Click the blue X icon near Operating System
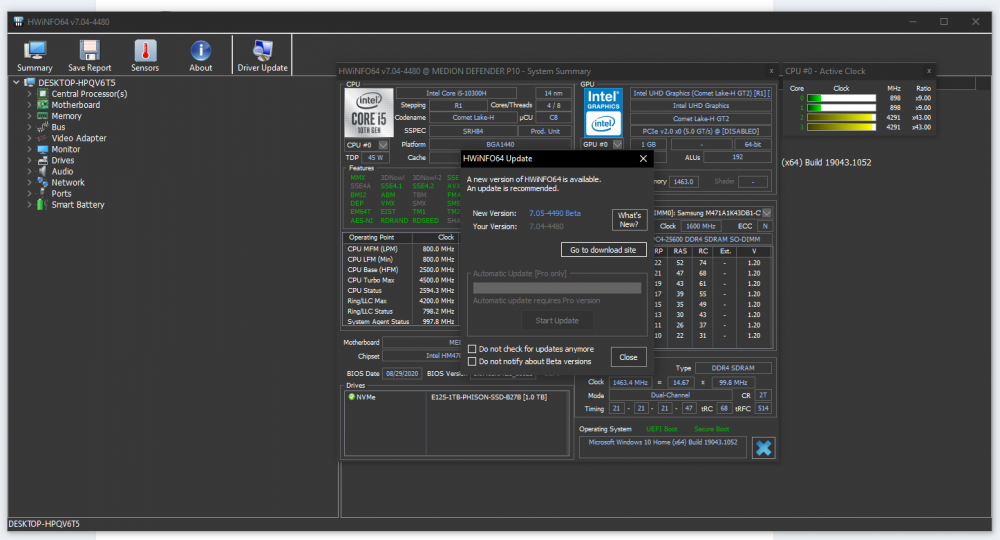 click(763, 447)
